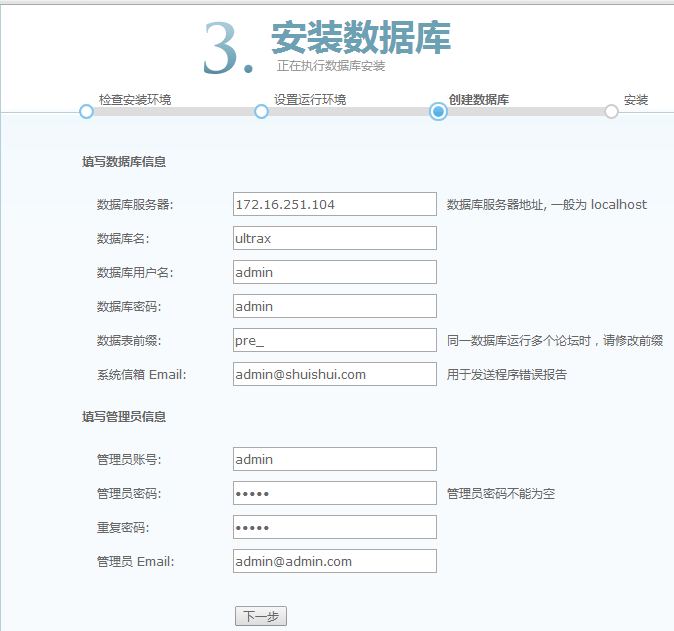This screenshot has height=631, width=674.
Task: Click the 系统信箱 Email input field
Action: (335, 374)
